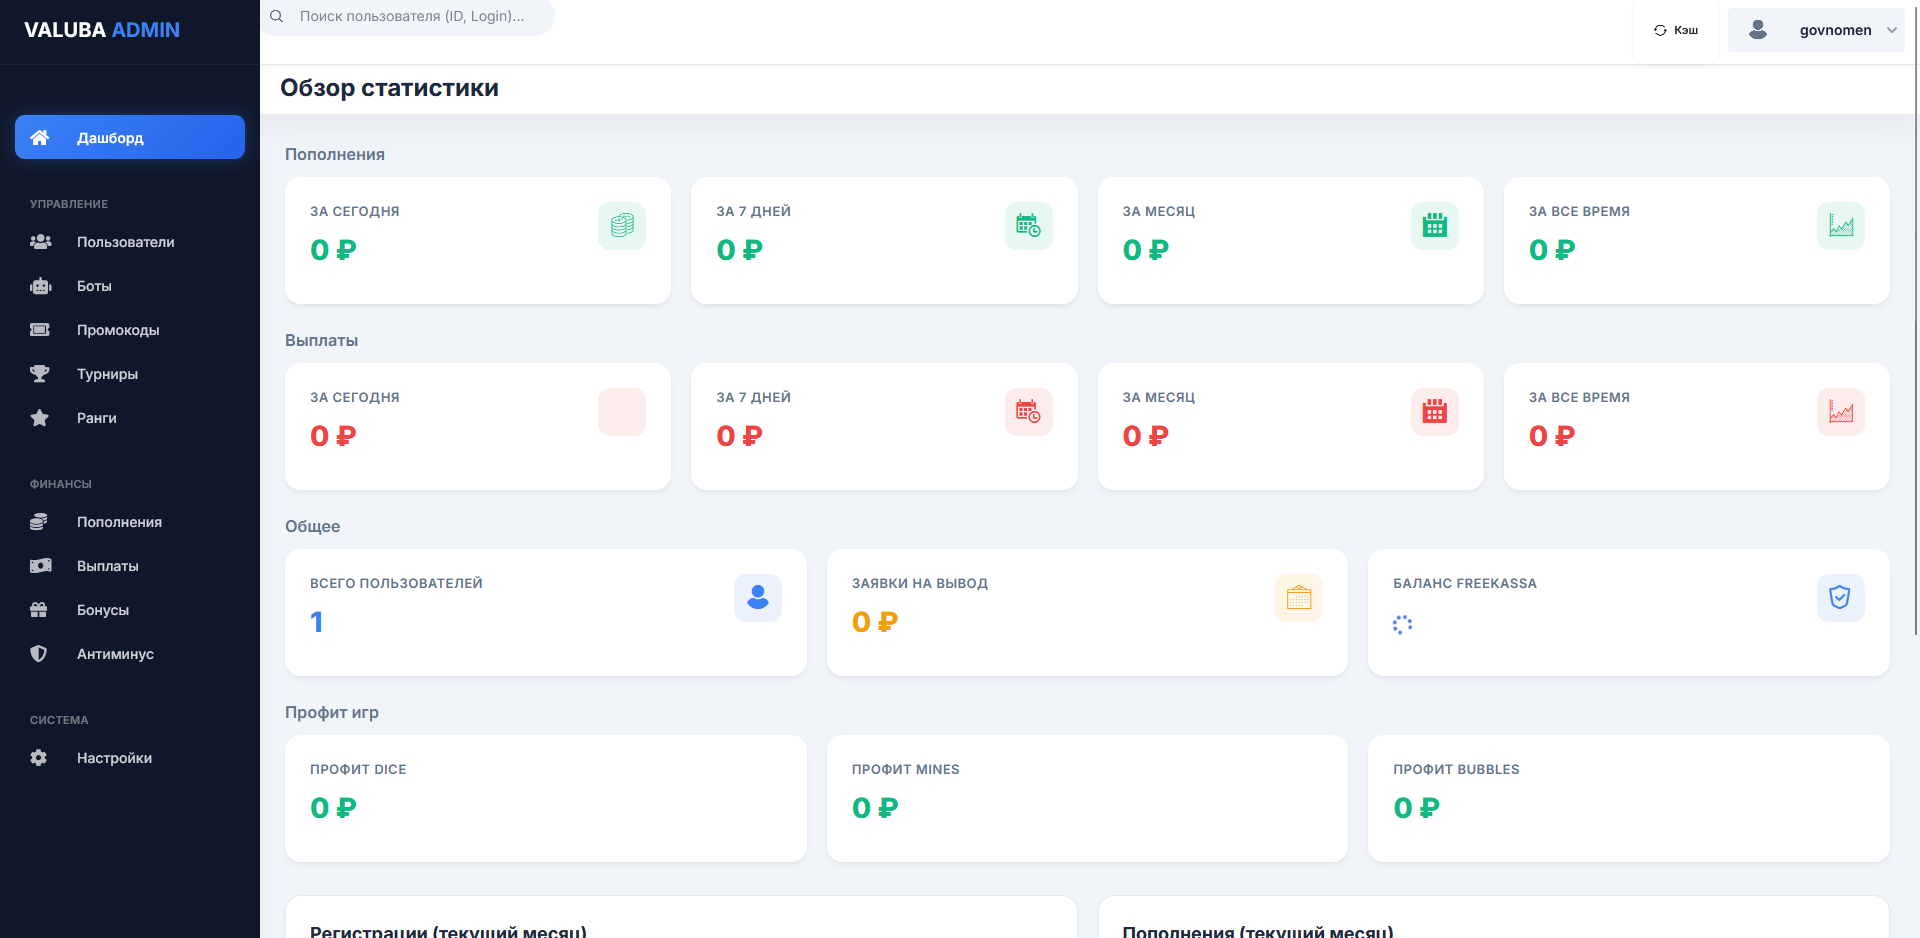
Task: Open Bonuses via the gift icon
Action: (39, 610)
